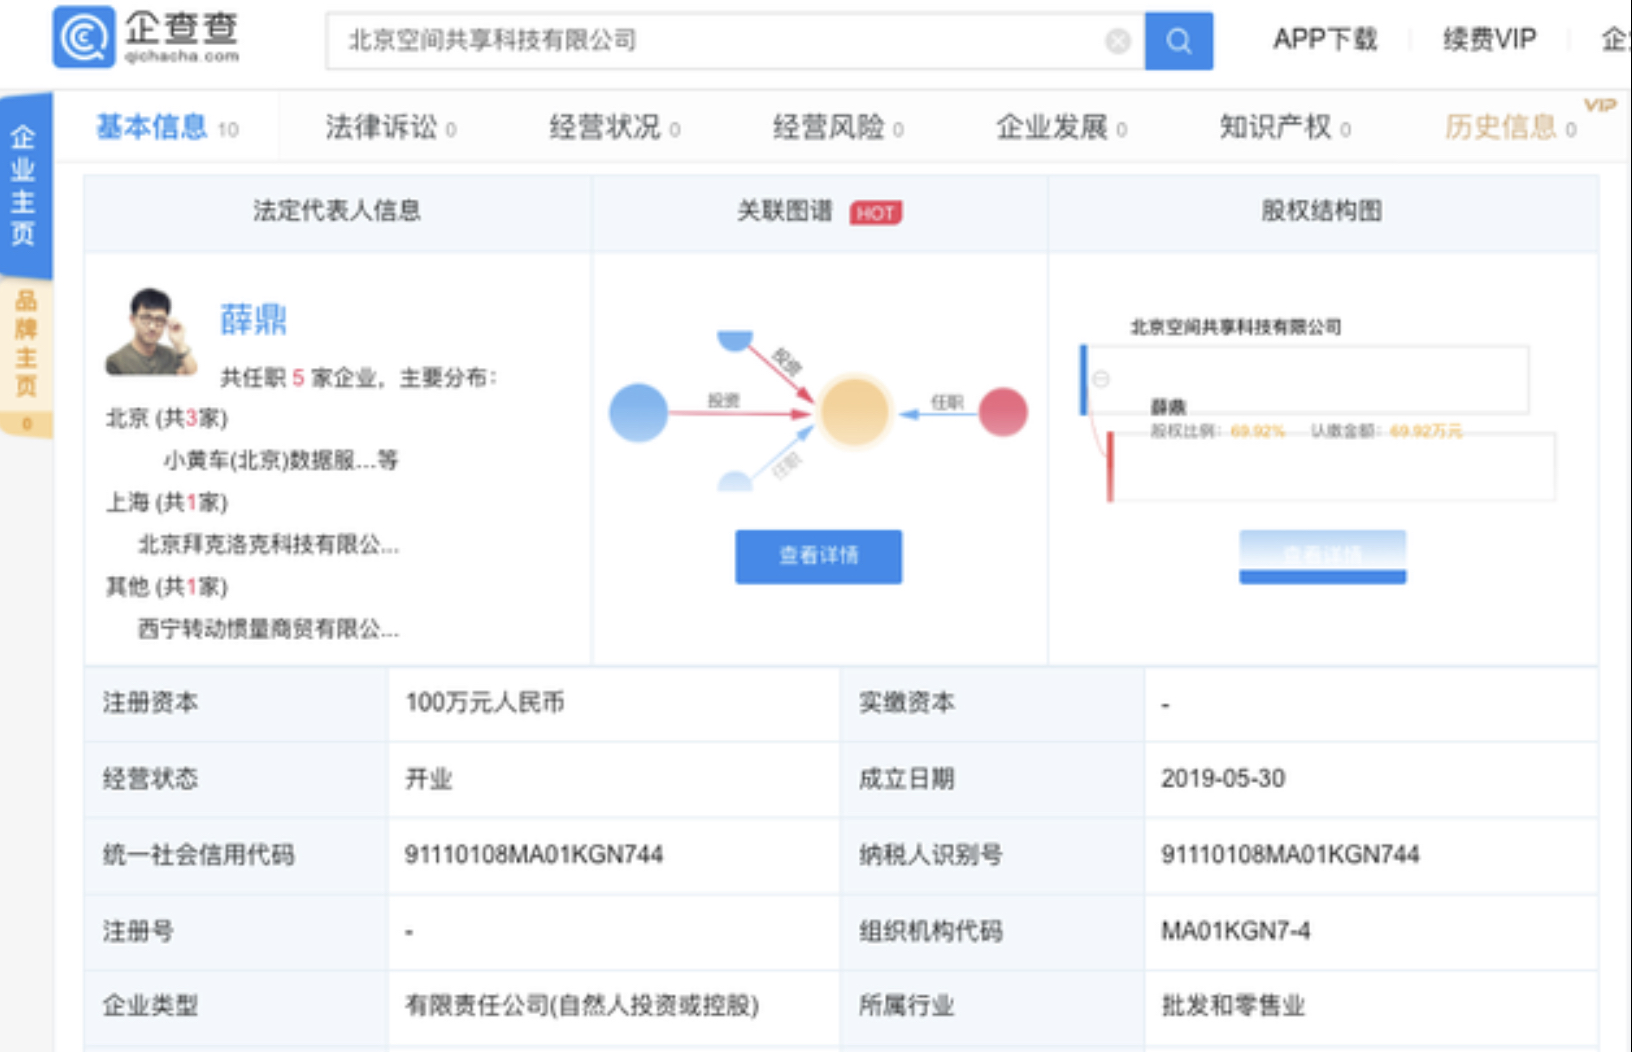Click 续费VIP in the header

tap(1489, 40)
